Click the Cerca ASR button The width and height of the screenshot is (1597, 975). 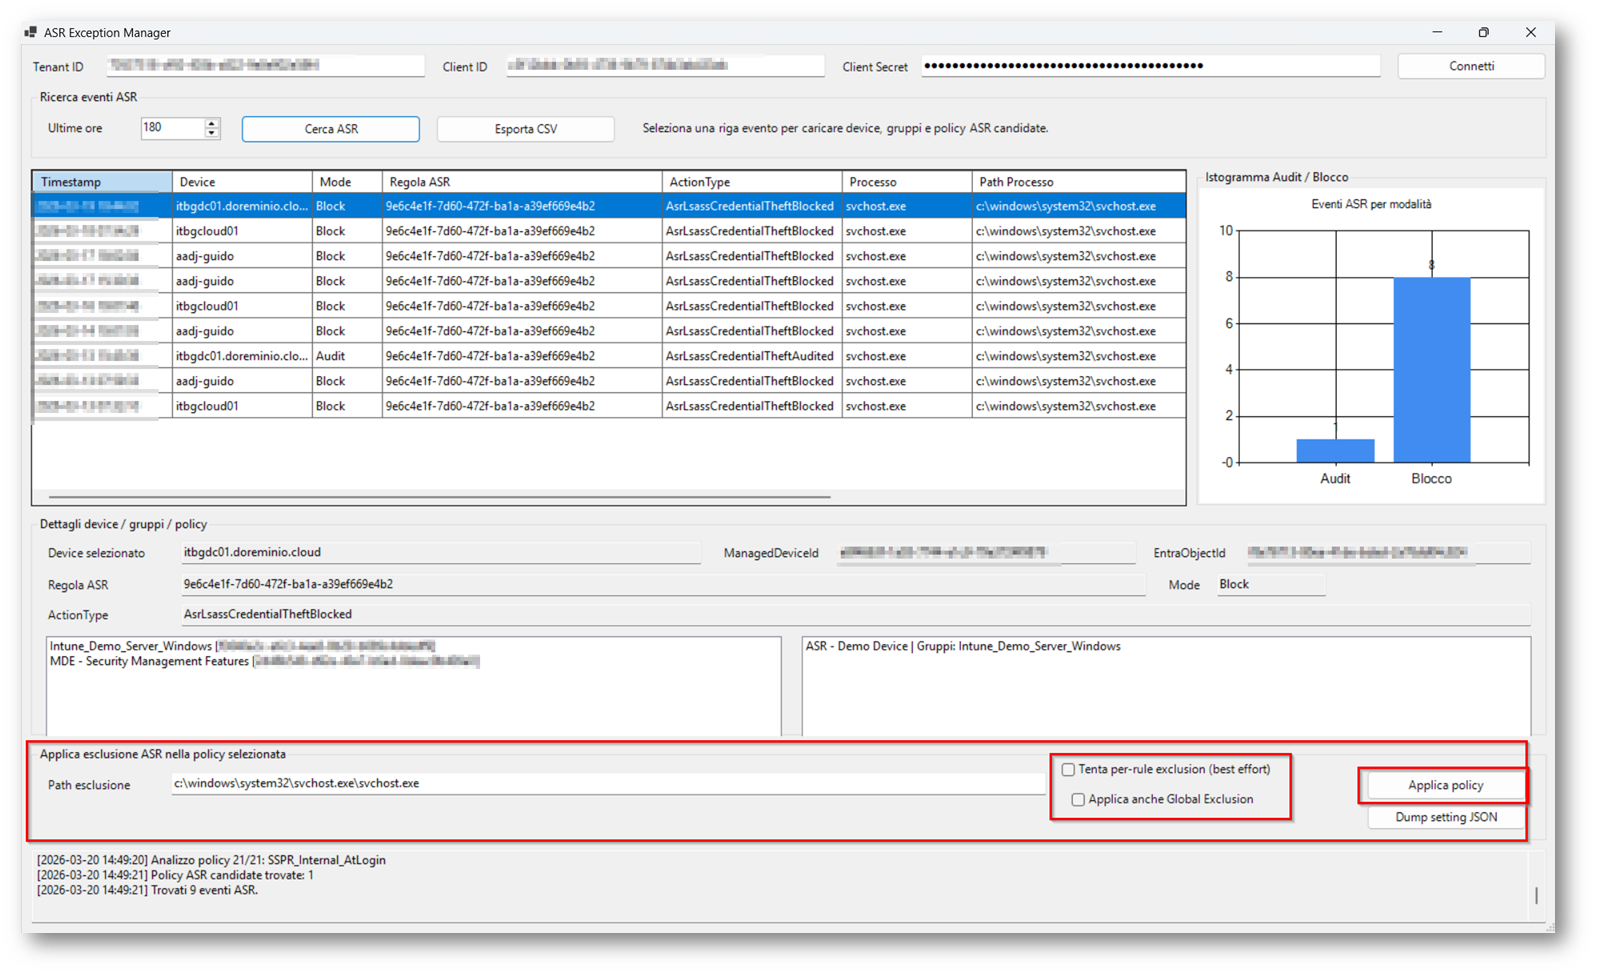(331, 129)
